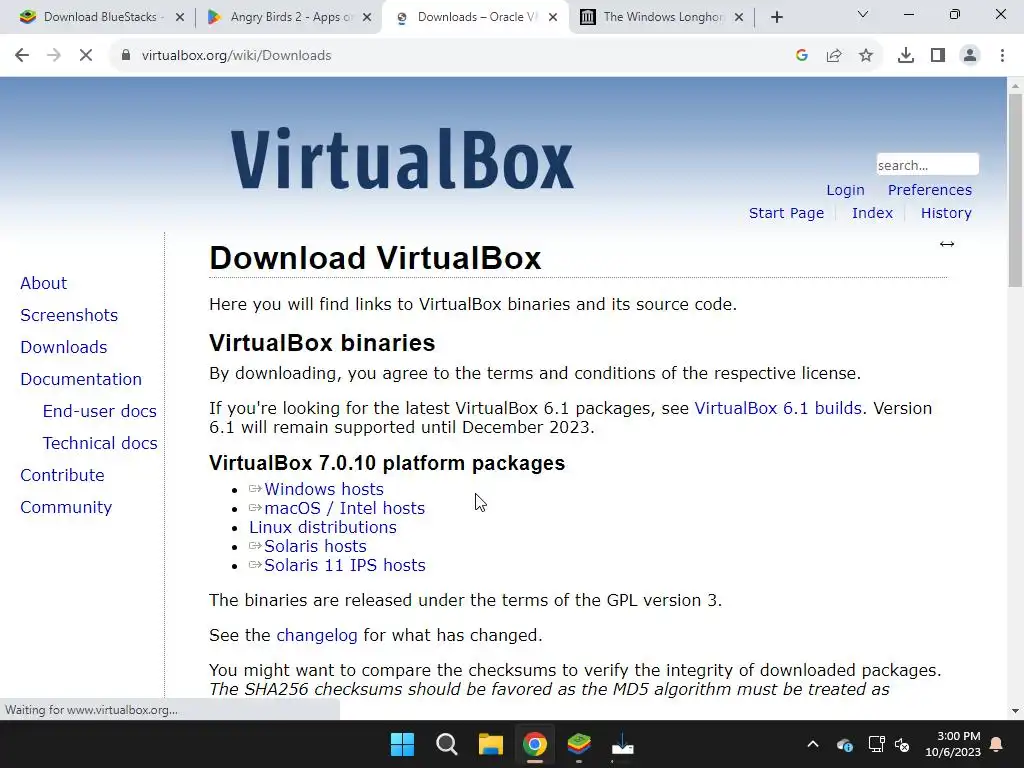Open Screenshots in the sidebar
Screen dimensions: 1024x768
tap(69, 315)
